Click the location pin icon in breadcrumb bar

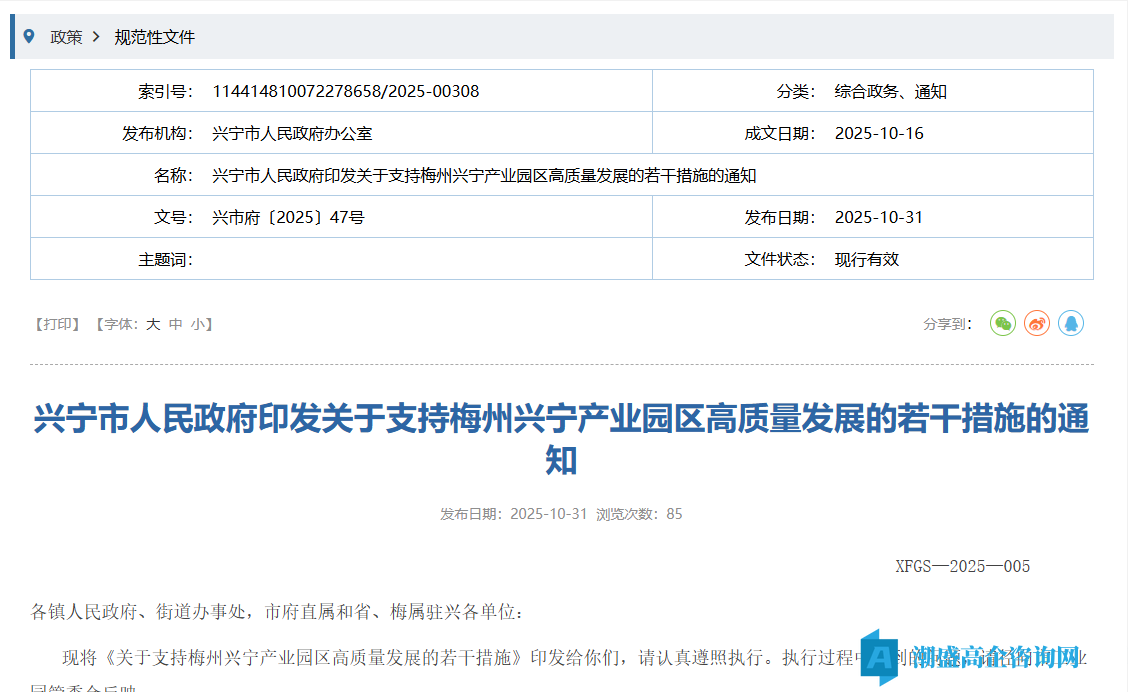click(x=27, y=36)
